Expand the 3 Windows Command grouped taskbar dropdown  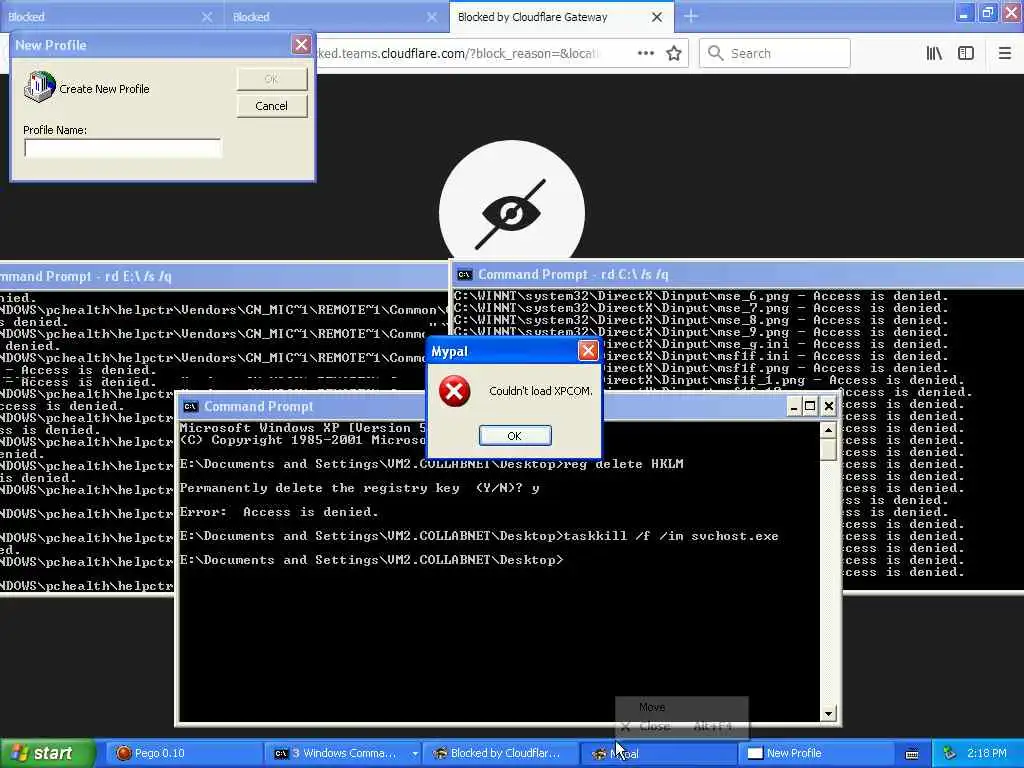point(415,753)
